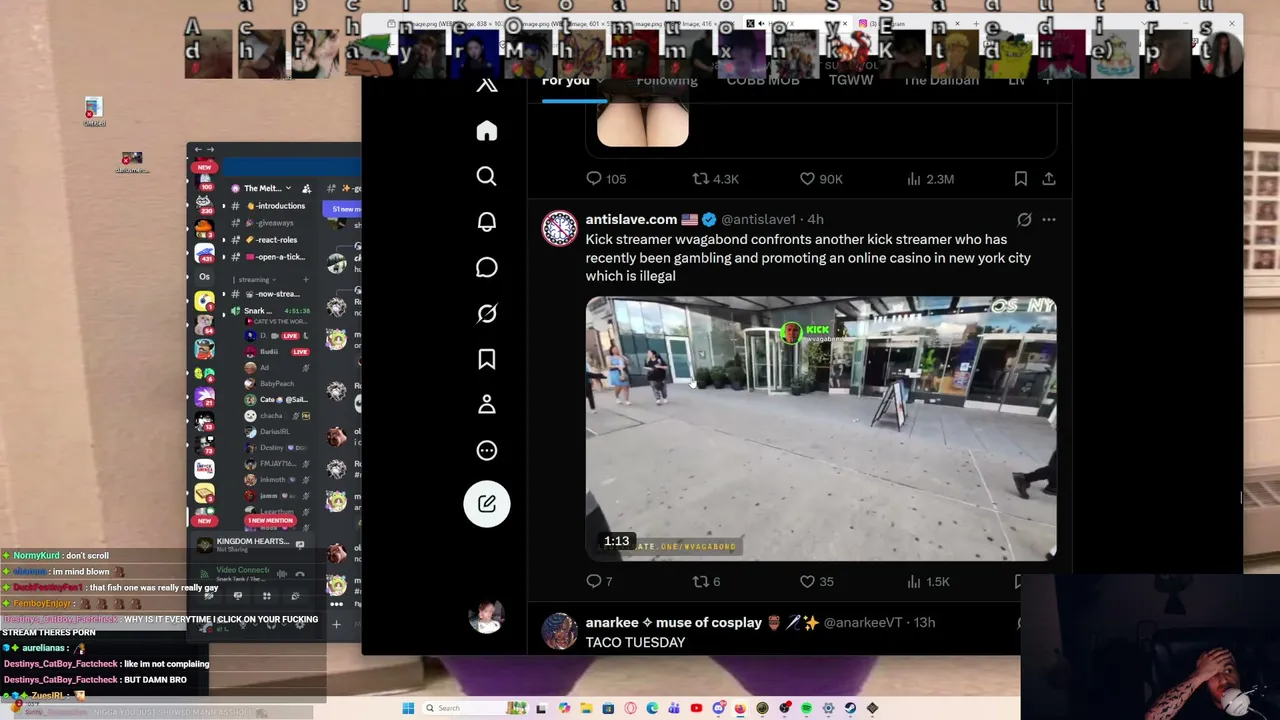1280x720 pixels.
Task: Repost the post with 4.3K reposts
Action: [x=716, y=179]
